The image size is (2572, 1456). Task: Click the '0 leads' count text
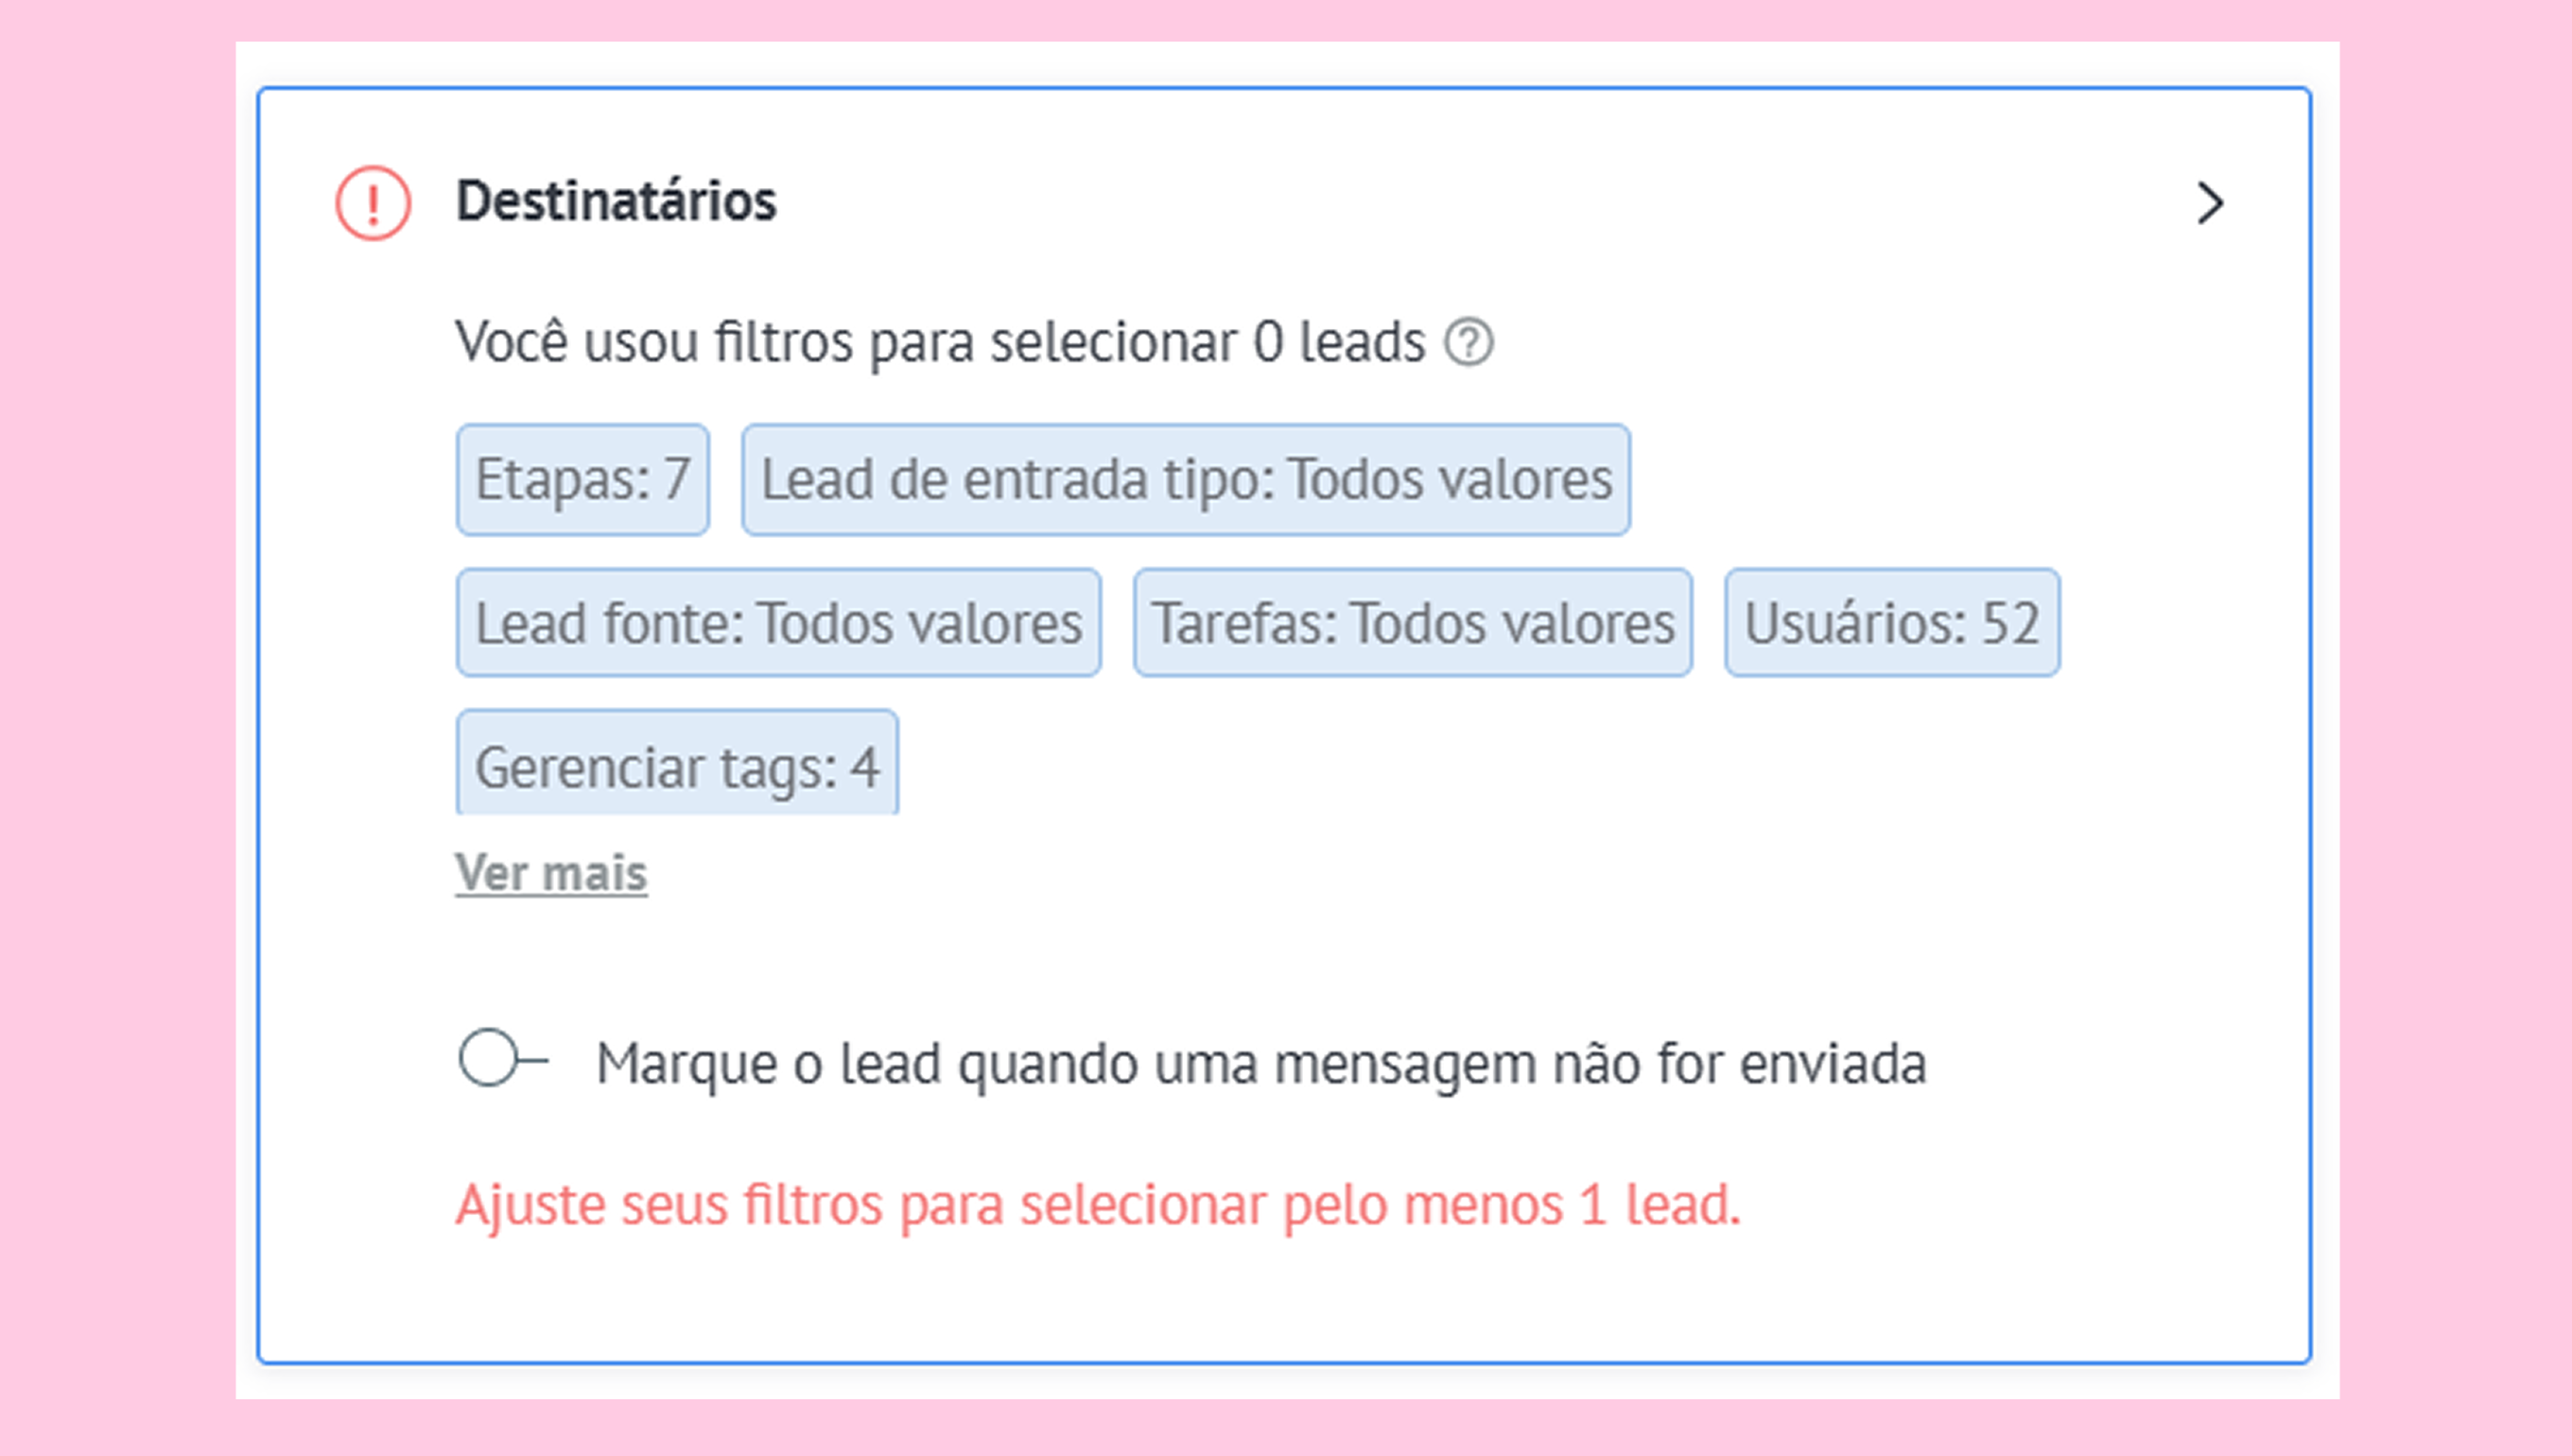pos(1339,343)
